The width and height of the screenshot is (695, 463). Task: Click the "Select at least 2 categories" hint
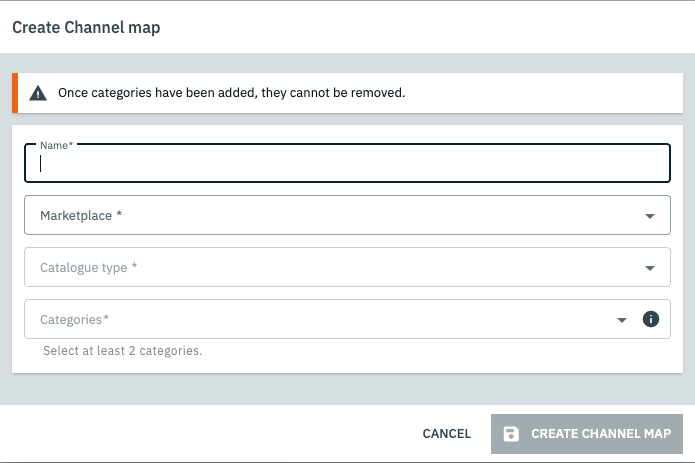point(121,351)
